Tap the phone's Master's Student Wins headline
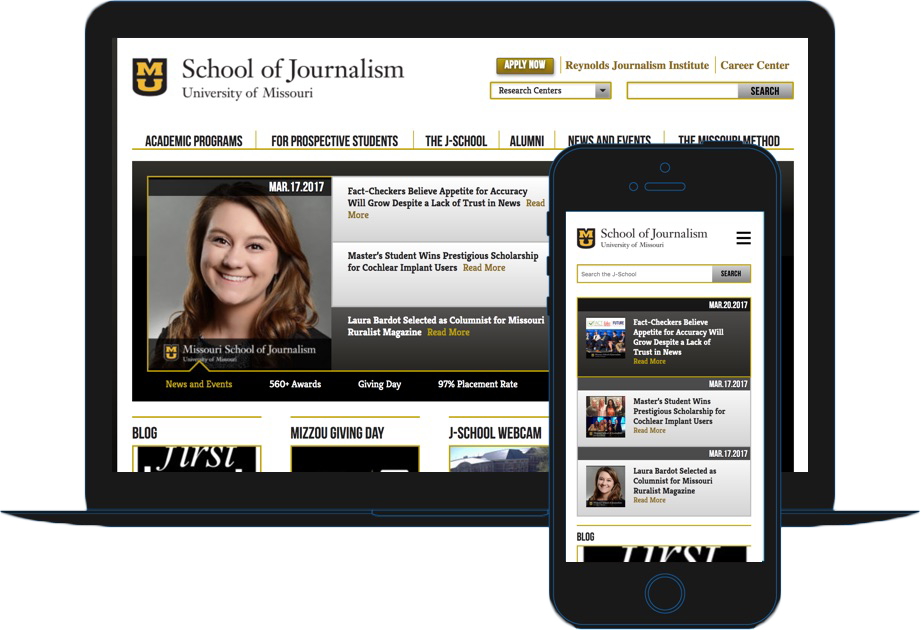Image resolution: width=920 pixels, height=630 pixels. 679,411
